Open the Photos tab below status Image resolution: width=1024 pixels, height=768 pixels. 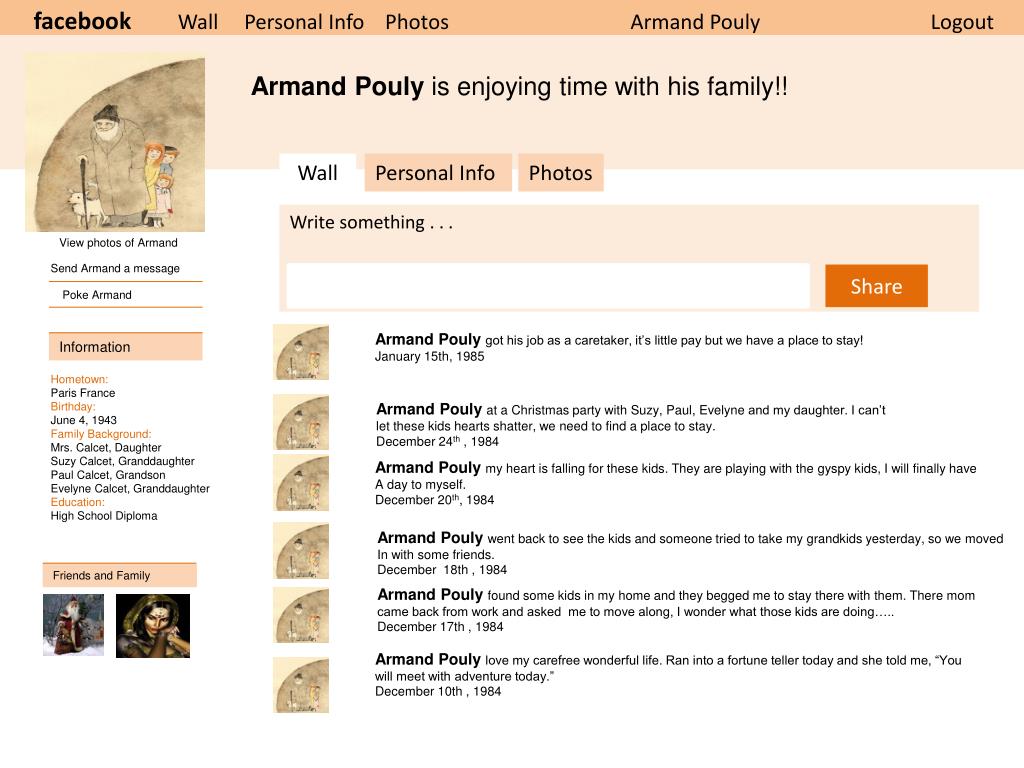560,173
